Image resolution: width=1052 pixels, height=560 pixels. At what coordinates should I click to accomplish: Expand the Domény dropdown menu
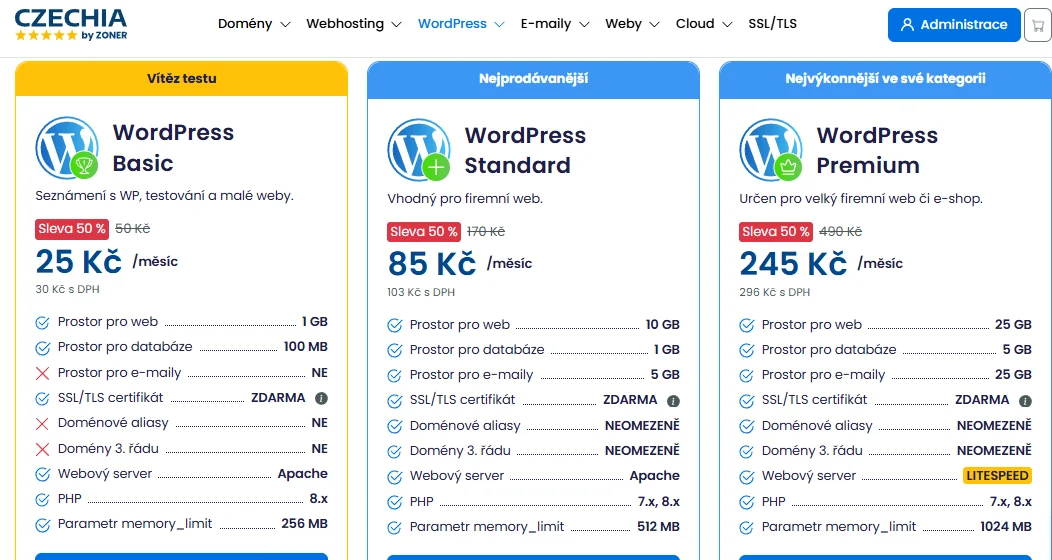pos(254,24)
